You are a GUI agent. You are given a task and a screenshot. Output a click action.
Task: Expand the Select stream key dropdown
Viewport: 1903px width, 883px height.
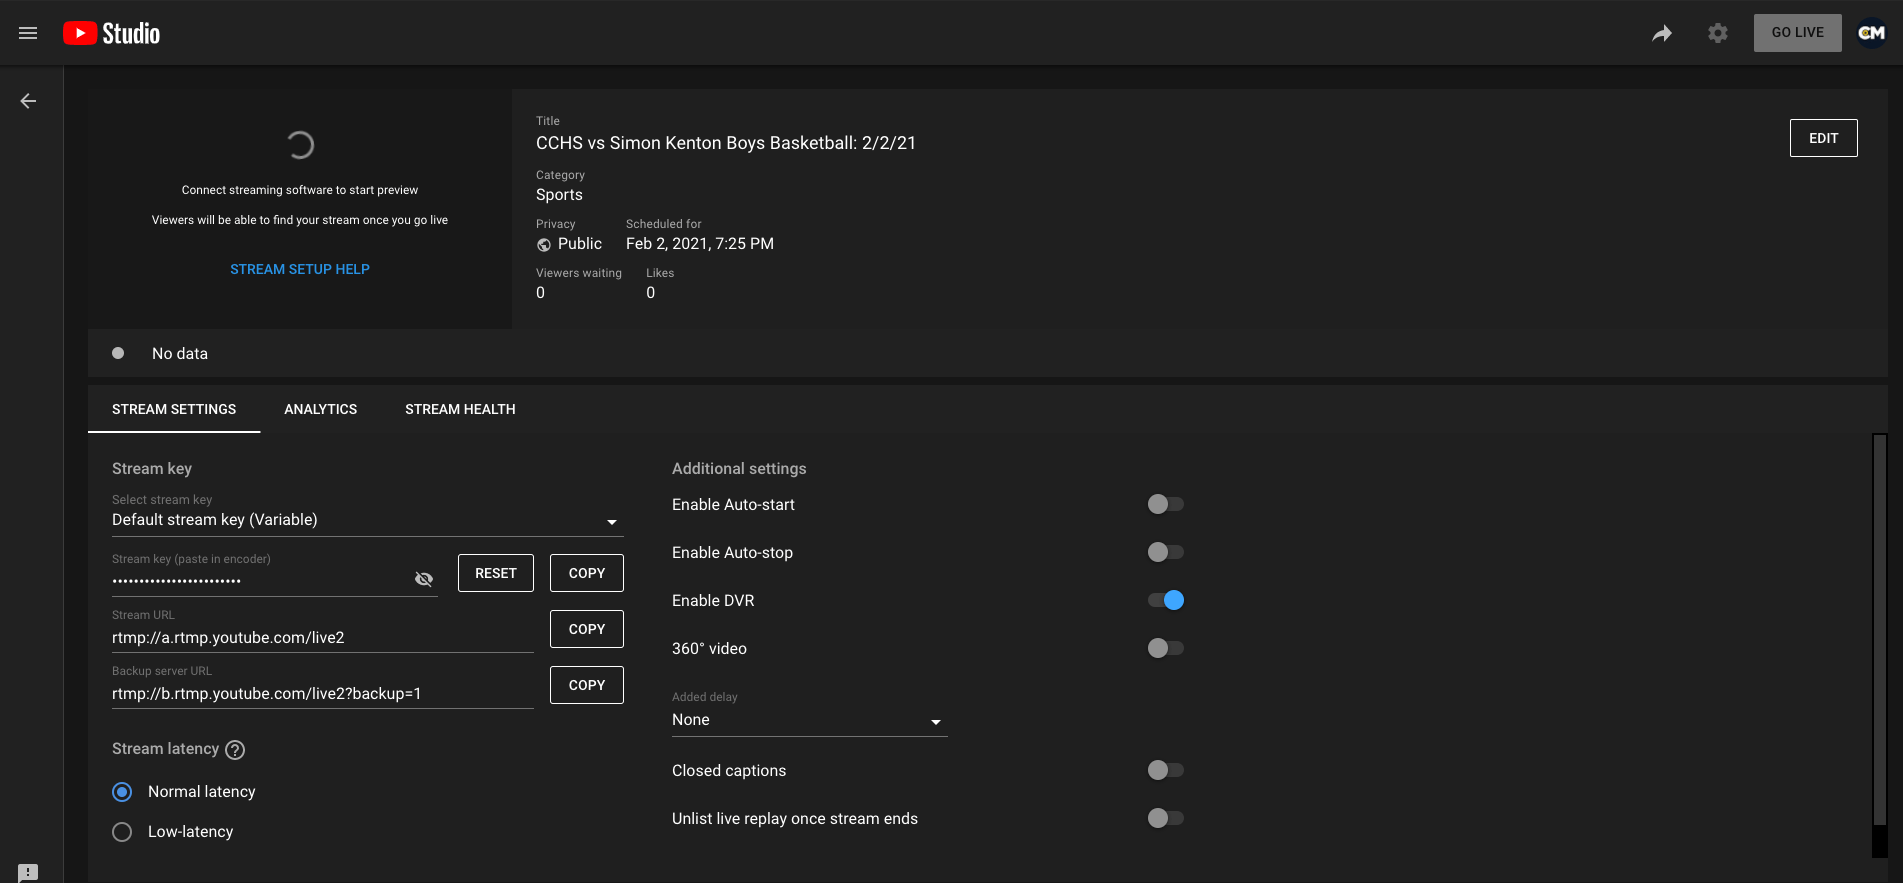[366, 520]
